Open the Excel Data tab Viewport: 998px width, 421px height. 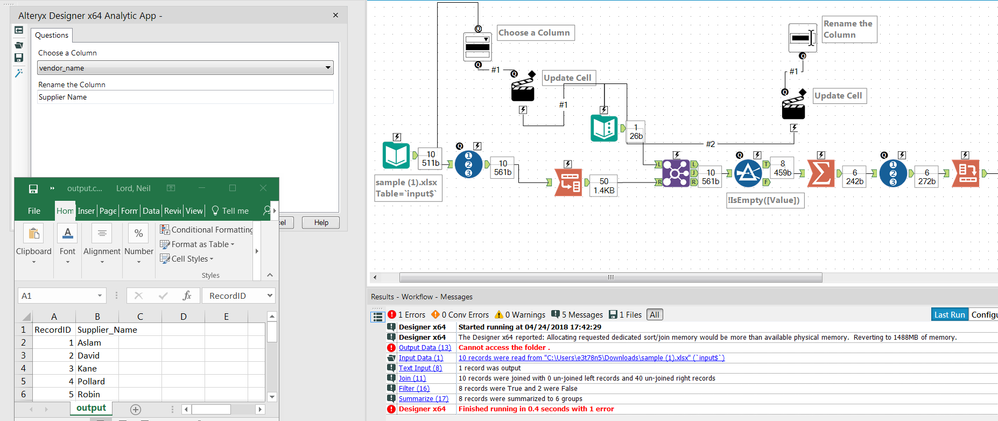tap(151, 211)
